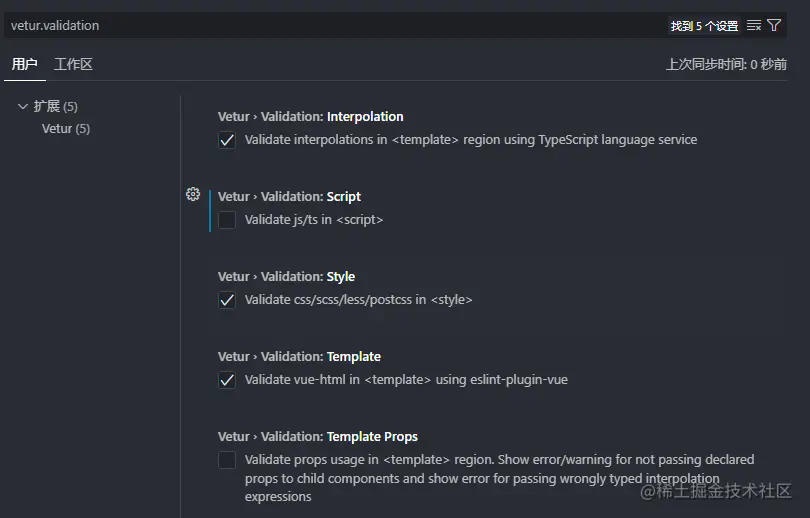Uncheck Validation: Template checkbox

(x=227, y=380)
